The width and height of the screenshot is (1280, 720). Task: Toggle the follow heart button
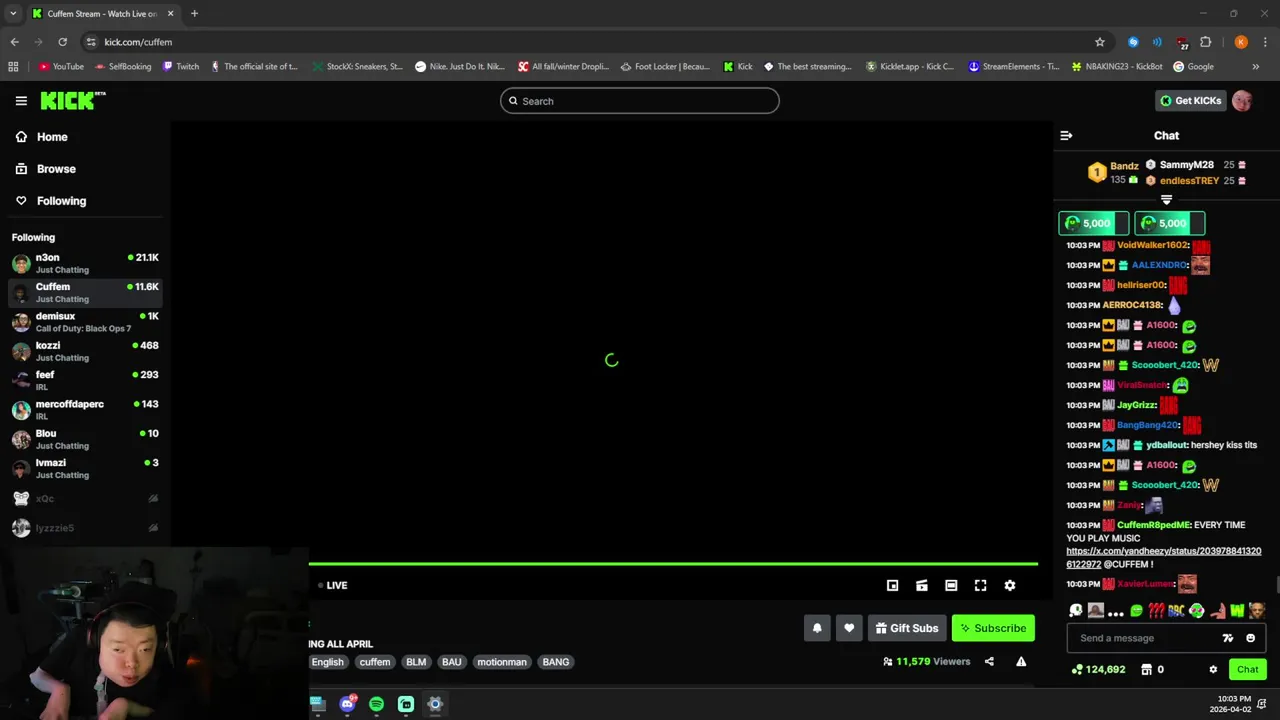click(849, 628)
